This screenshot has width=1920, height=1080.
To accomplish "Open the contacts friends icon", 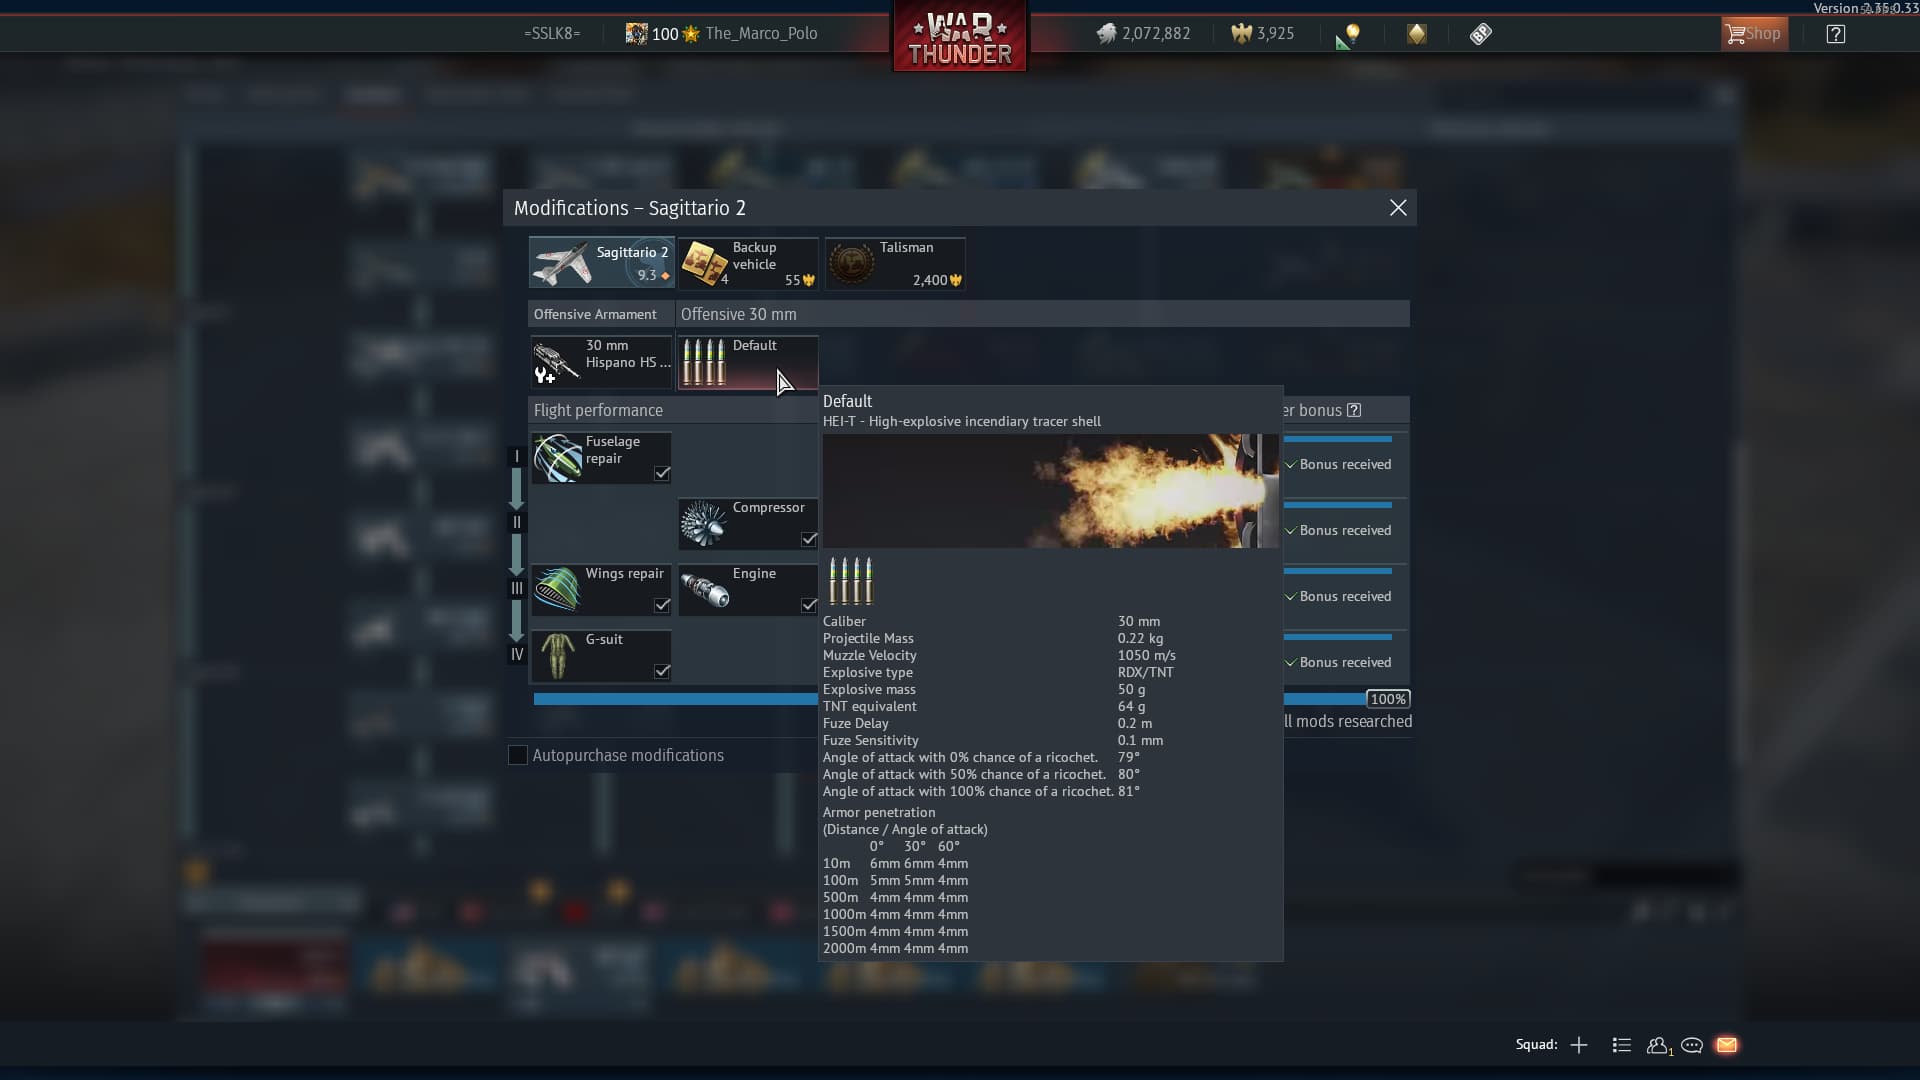I will tap(1658, 1045).
